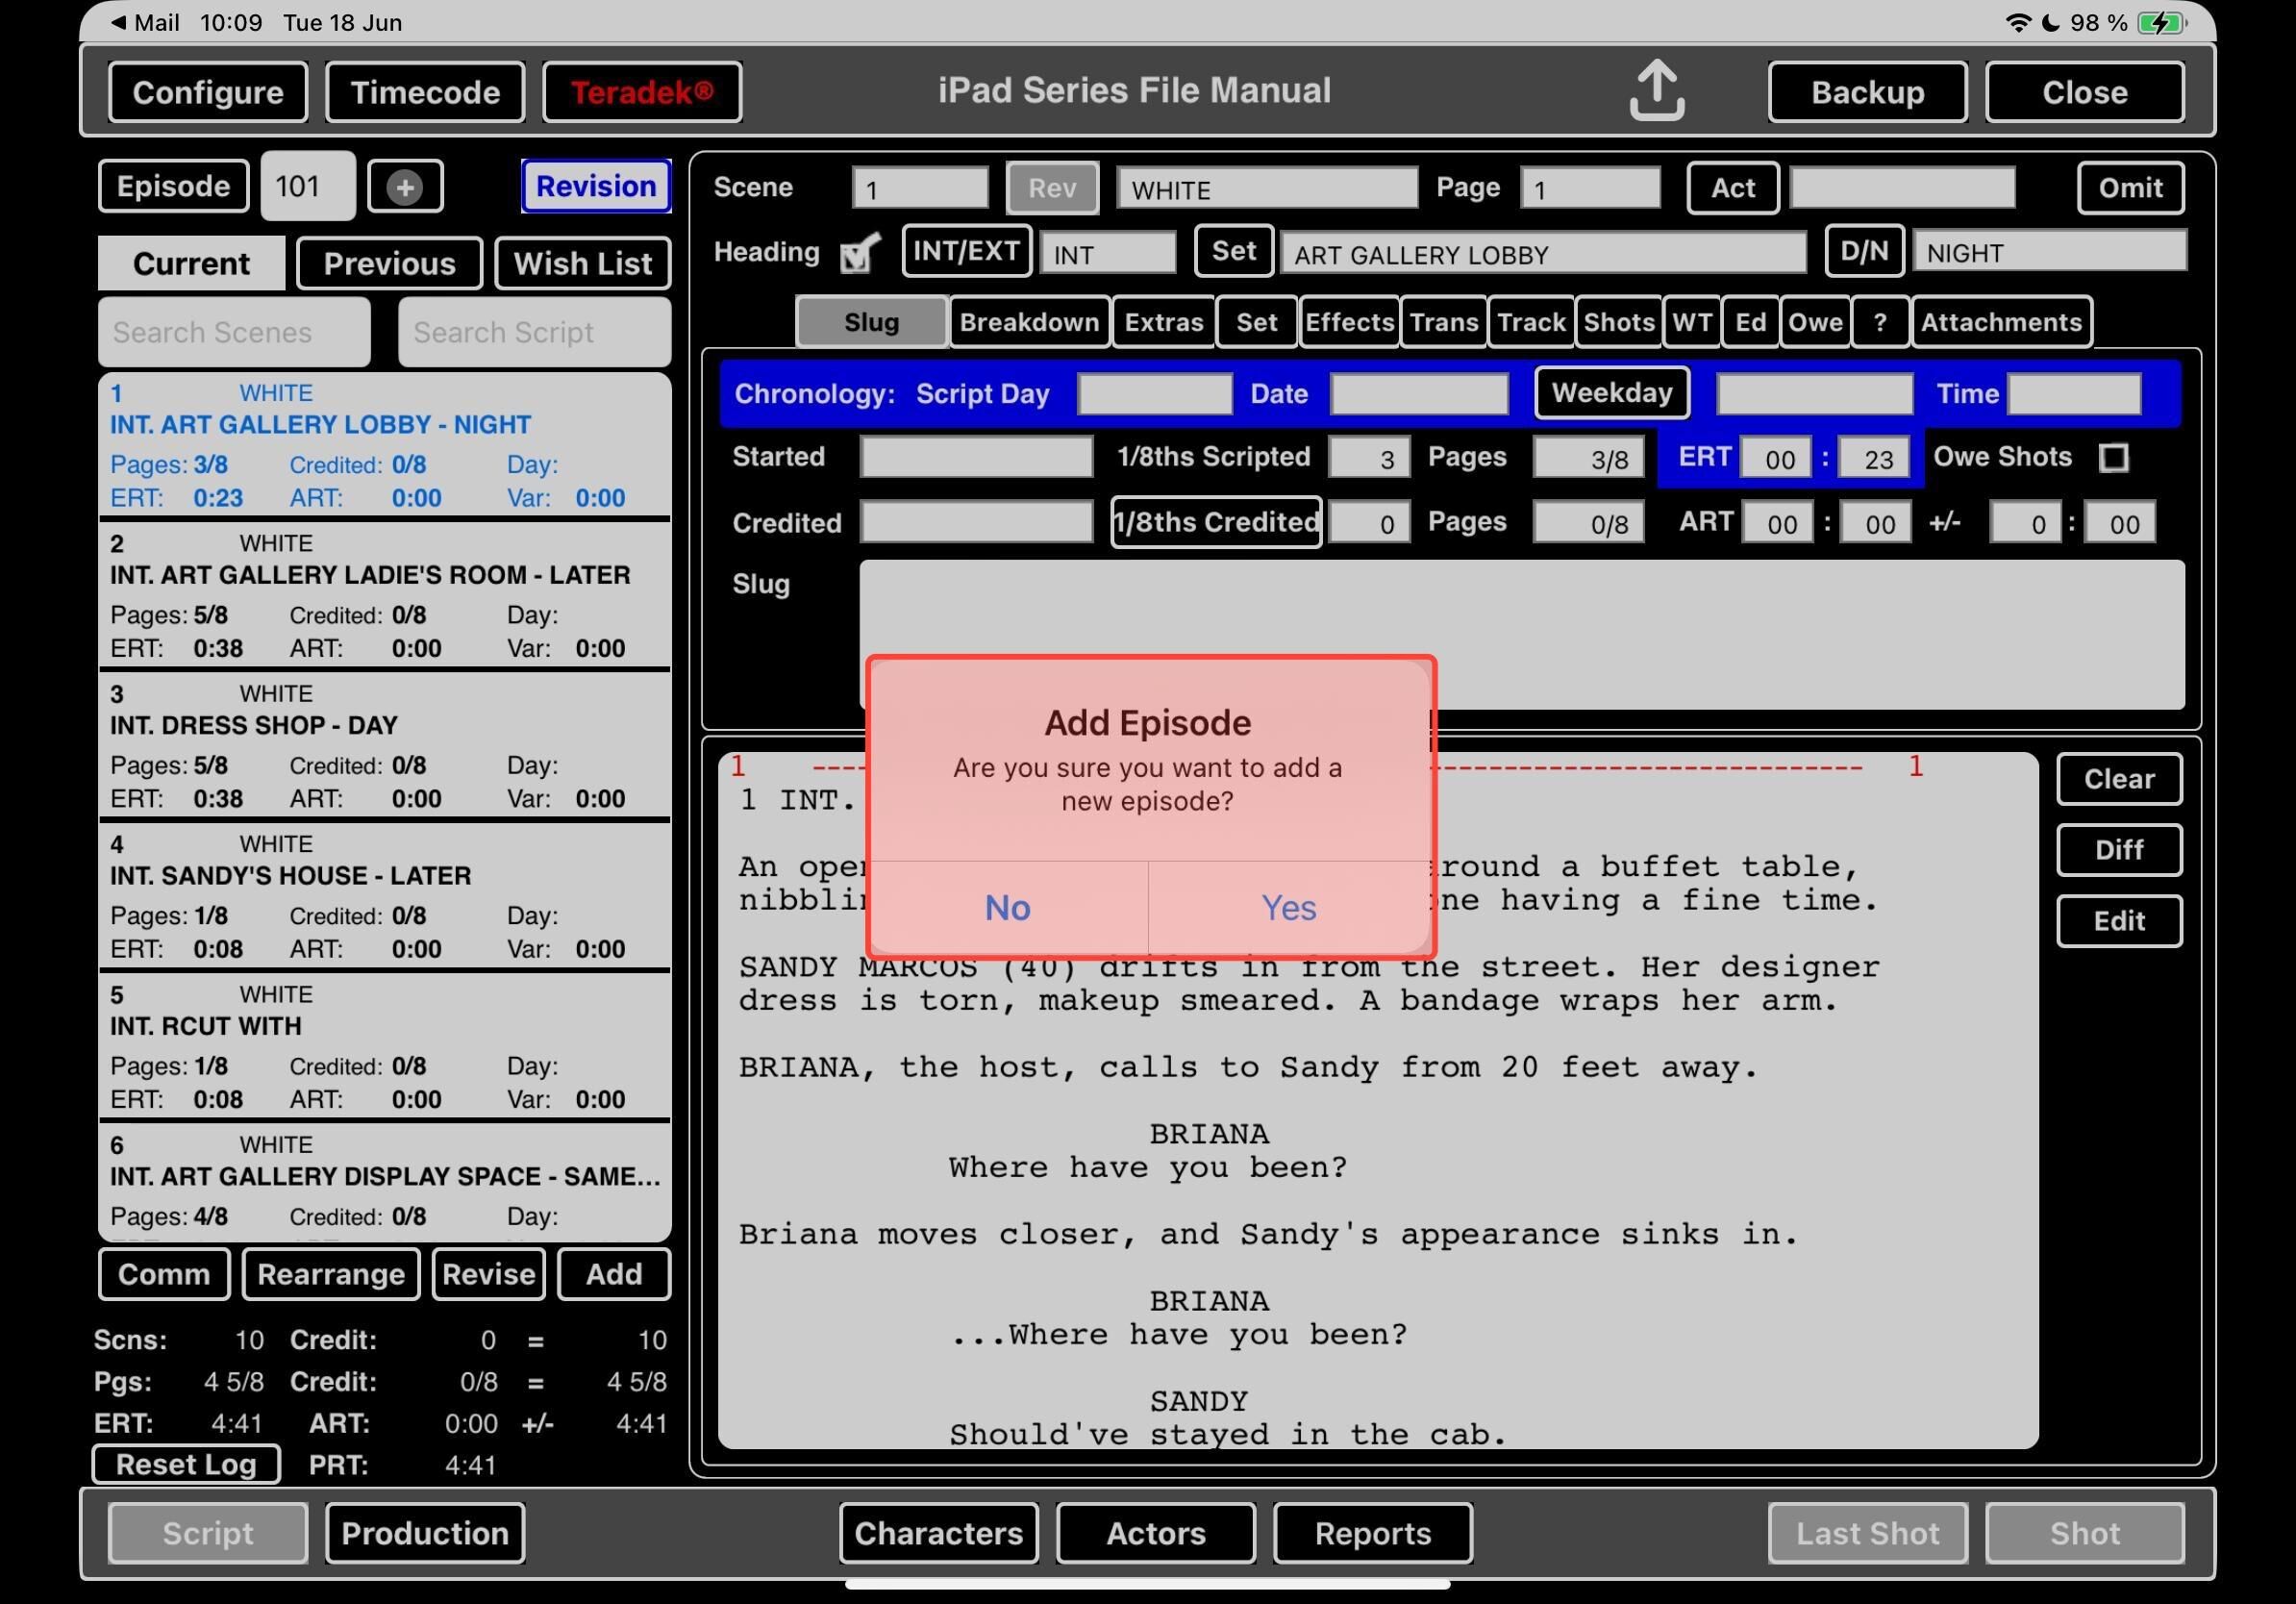
Task: Tap the Do Not Disturb moon icon
Action: (x=2050, y=23)
